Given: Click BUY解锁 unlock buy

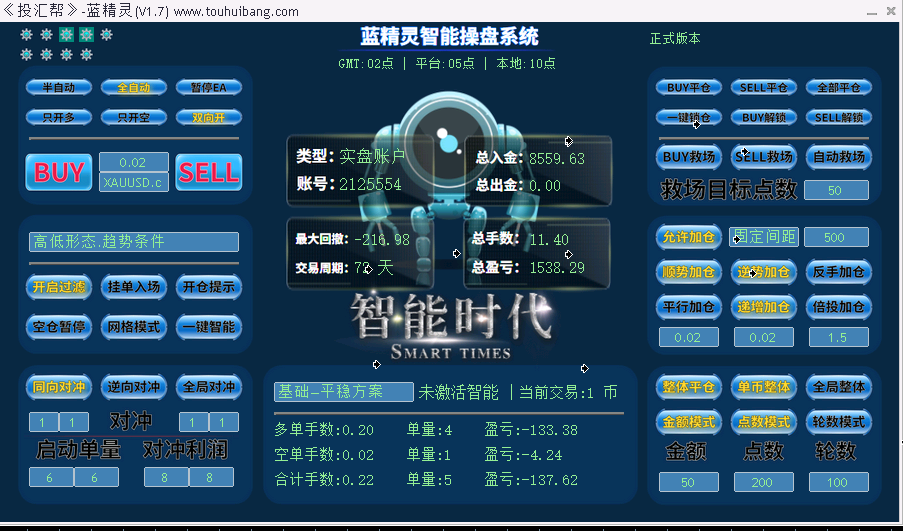Looking at the screenshot, I should click(764, 117).
